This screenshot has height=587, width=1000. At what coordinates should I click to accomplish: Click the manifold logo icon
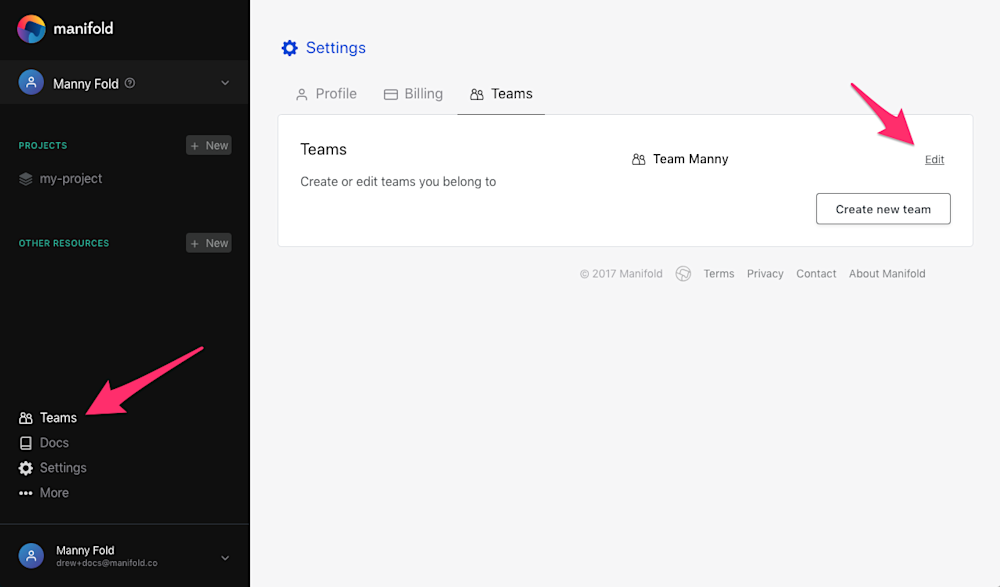coord(31,29)
